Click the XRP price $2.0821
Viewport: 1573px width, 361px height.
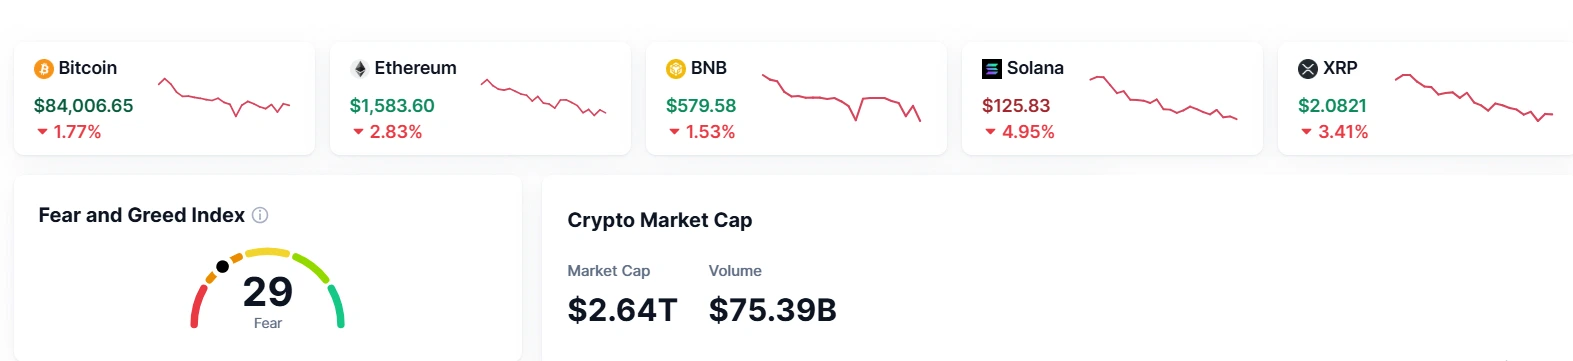tap(1332, 106)
